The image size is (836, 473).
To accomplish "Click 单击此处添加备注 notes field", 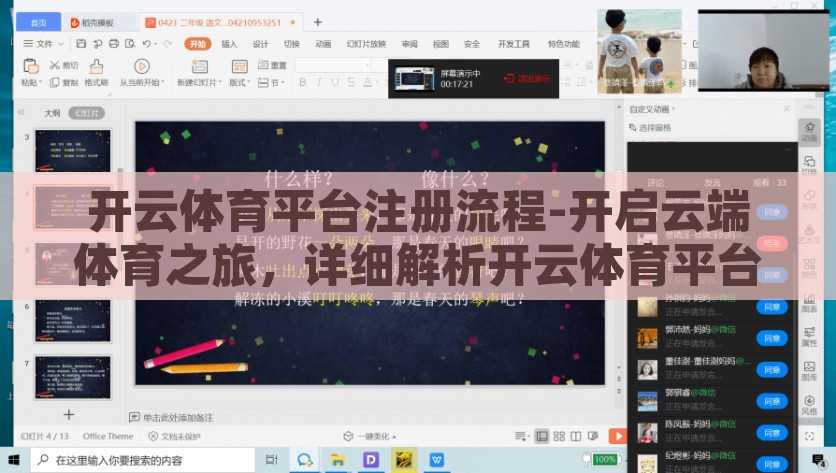I will 178,417.
